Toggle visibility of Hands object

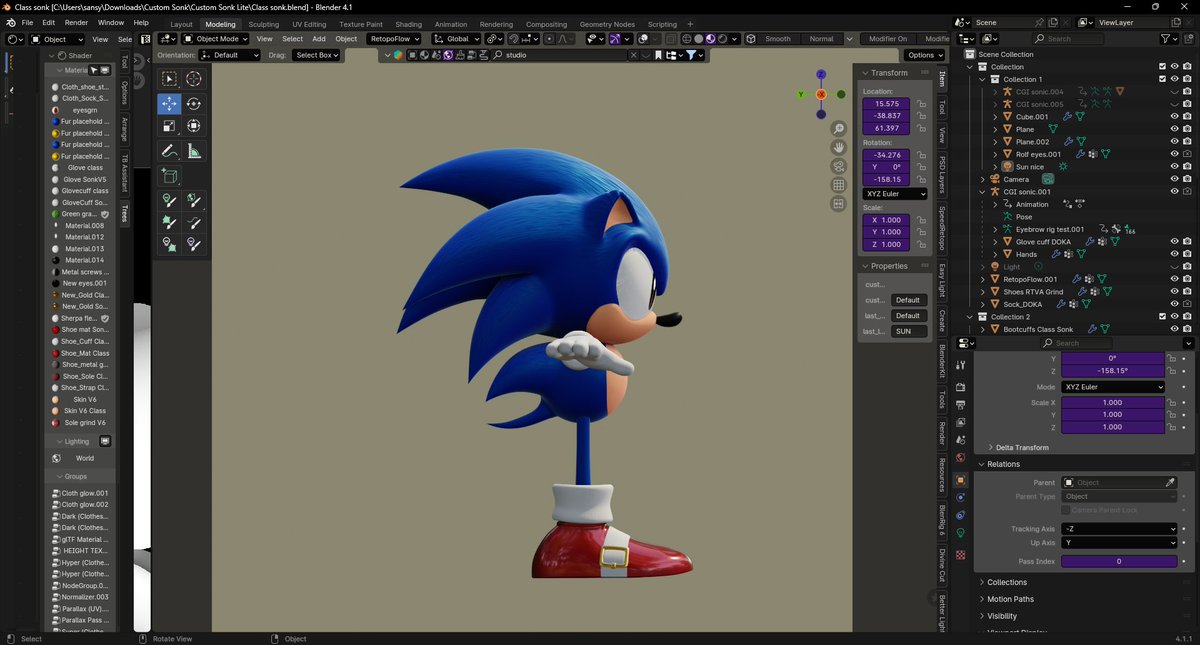click(1174, 254)
